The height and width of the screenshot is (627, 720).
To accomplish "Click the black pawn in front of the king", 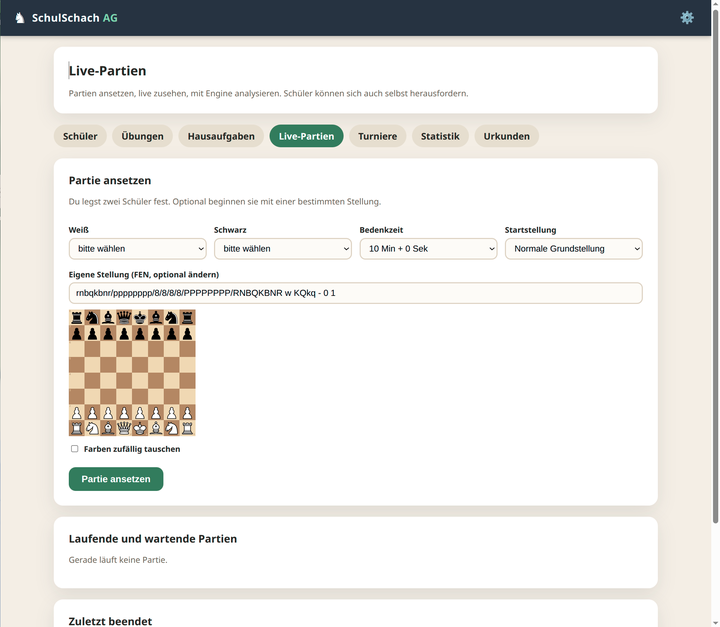I will (140, 333).
